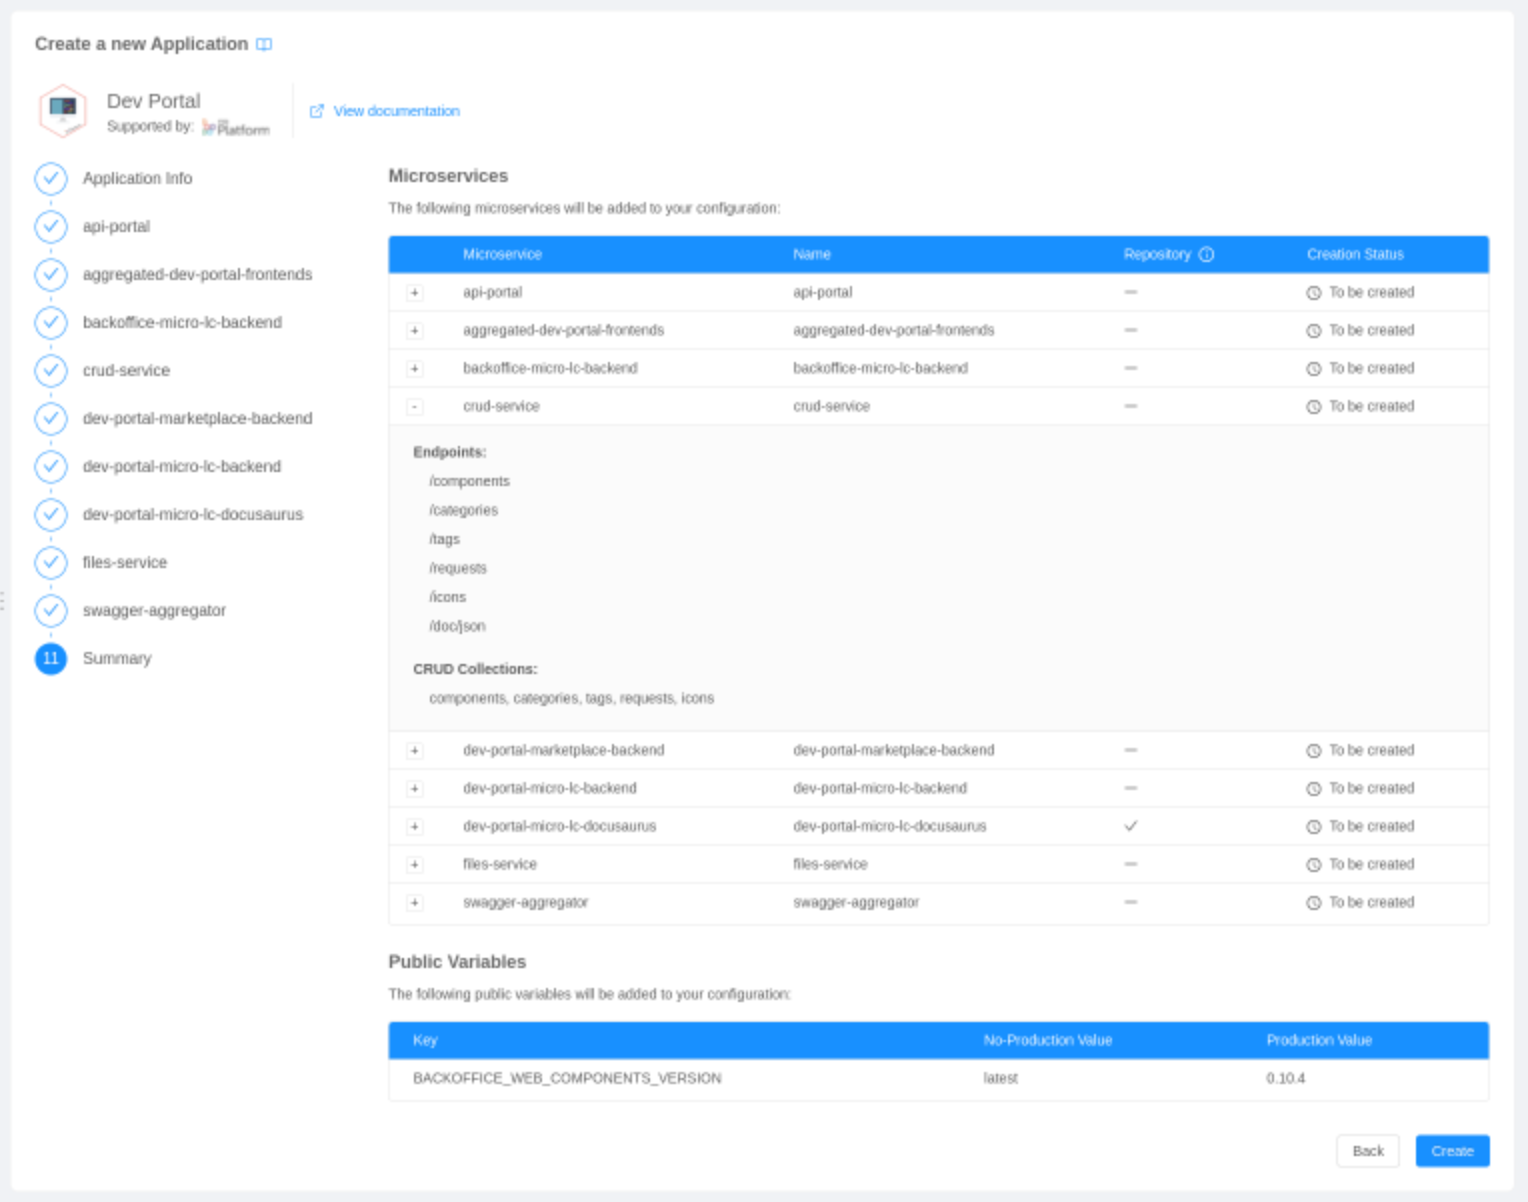This screenshot has height=1202, width=1528.
Task: Expand the dev-portal-marketplace-backend row
Action: (x=414, y=750)
